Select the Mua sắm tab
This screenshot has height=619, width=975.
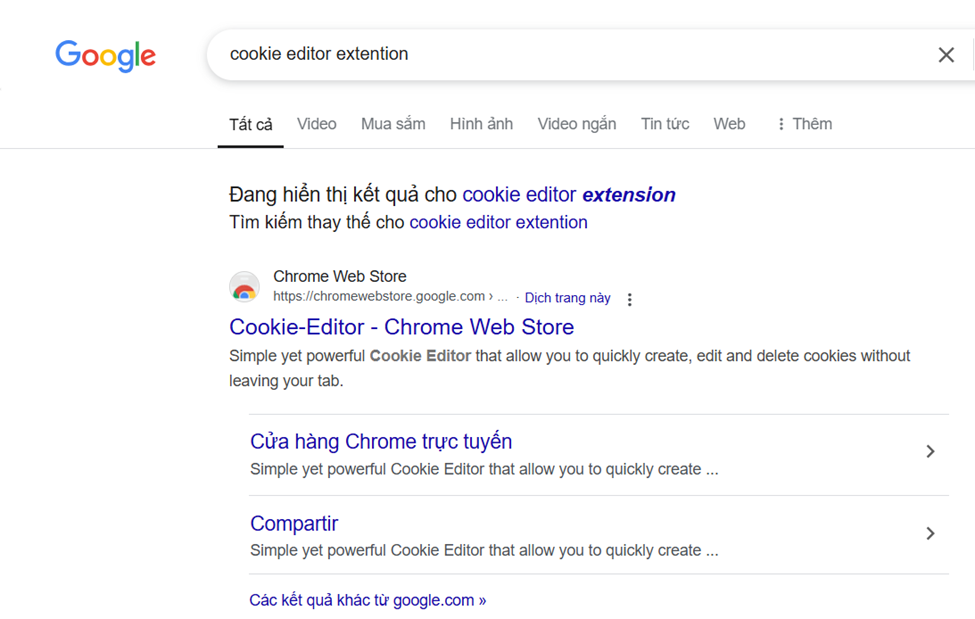coord(393,124)
